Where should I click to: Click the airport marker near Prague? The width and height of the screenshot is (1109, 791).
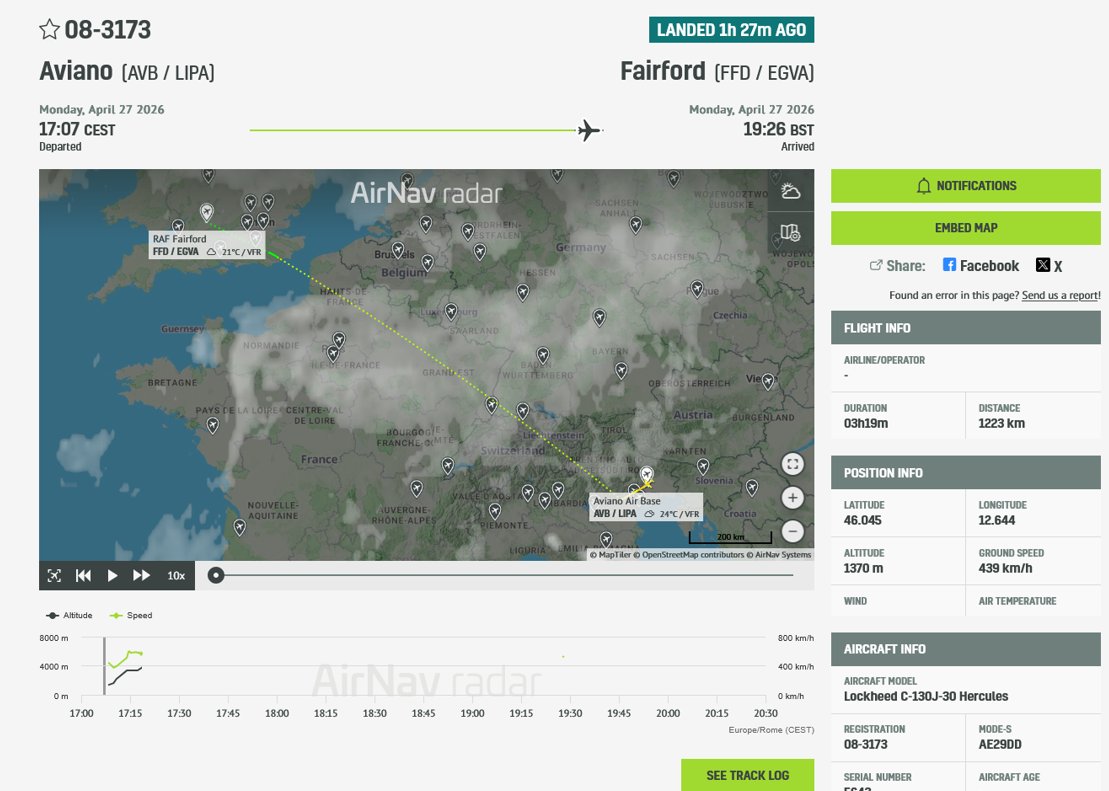[697, 288]
